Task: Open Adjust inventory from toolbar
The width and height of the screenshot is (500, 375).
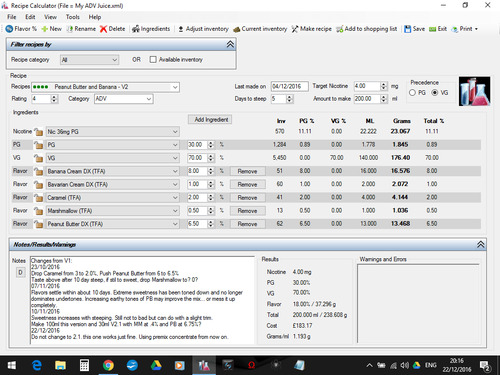Action: coord(203,29)
